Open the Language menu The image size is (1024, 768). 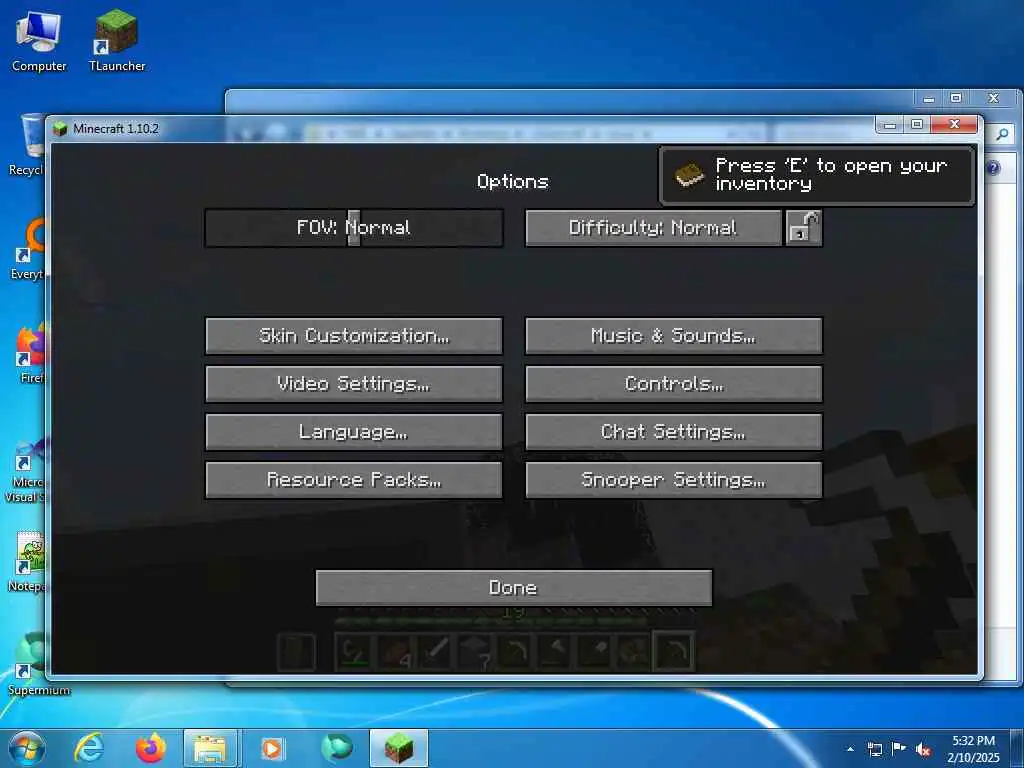tap(354, 432)
